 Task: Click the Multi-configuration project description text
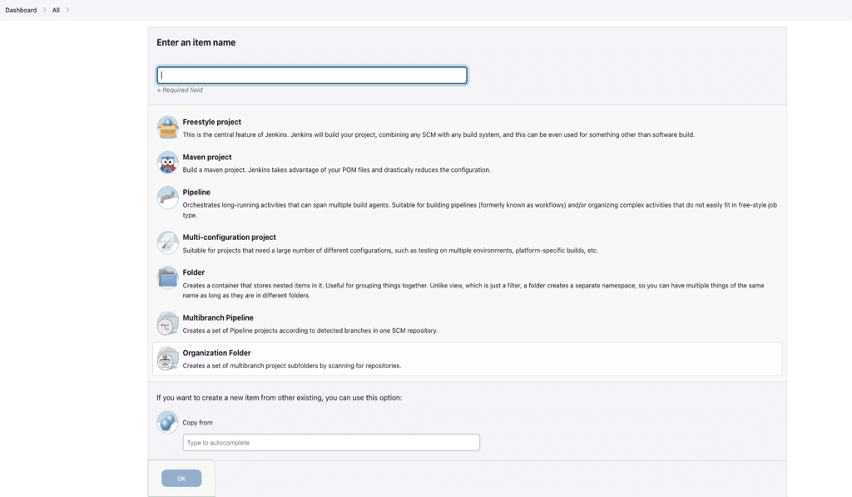(x=390, y=250)
